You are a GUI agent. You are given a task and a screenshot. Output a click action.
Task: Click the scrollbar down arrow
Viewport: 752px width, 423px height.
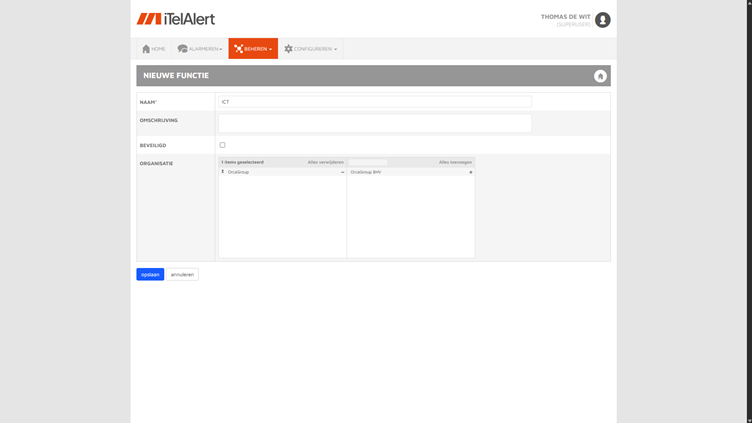749,420
